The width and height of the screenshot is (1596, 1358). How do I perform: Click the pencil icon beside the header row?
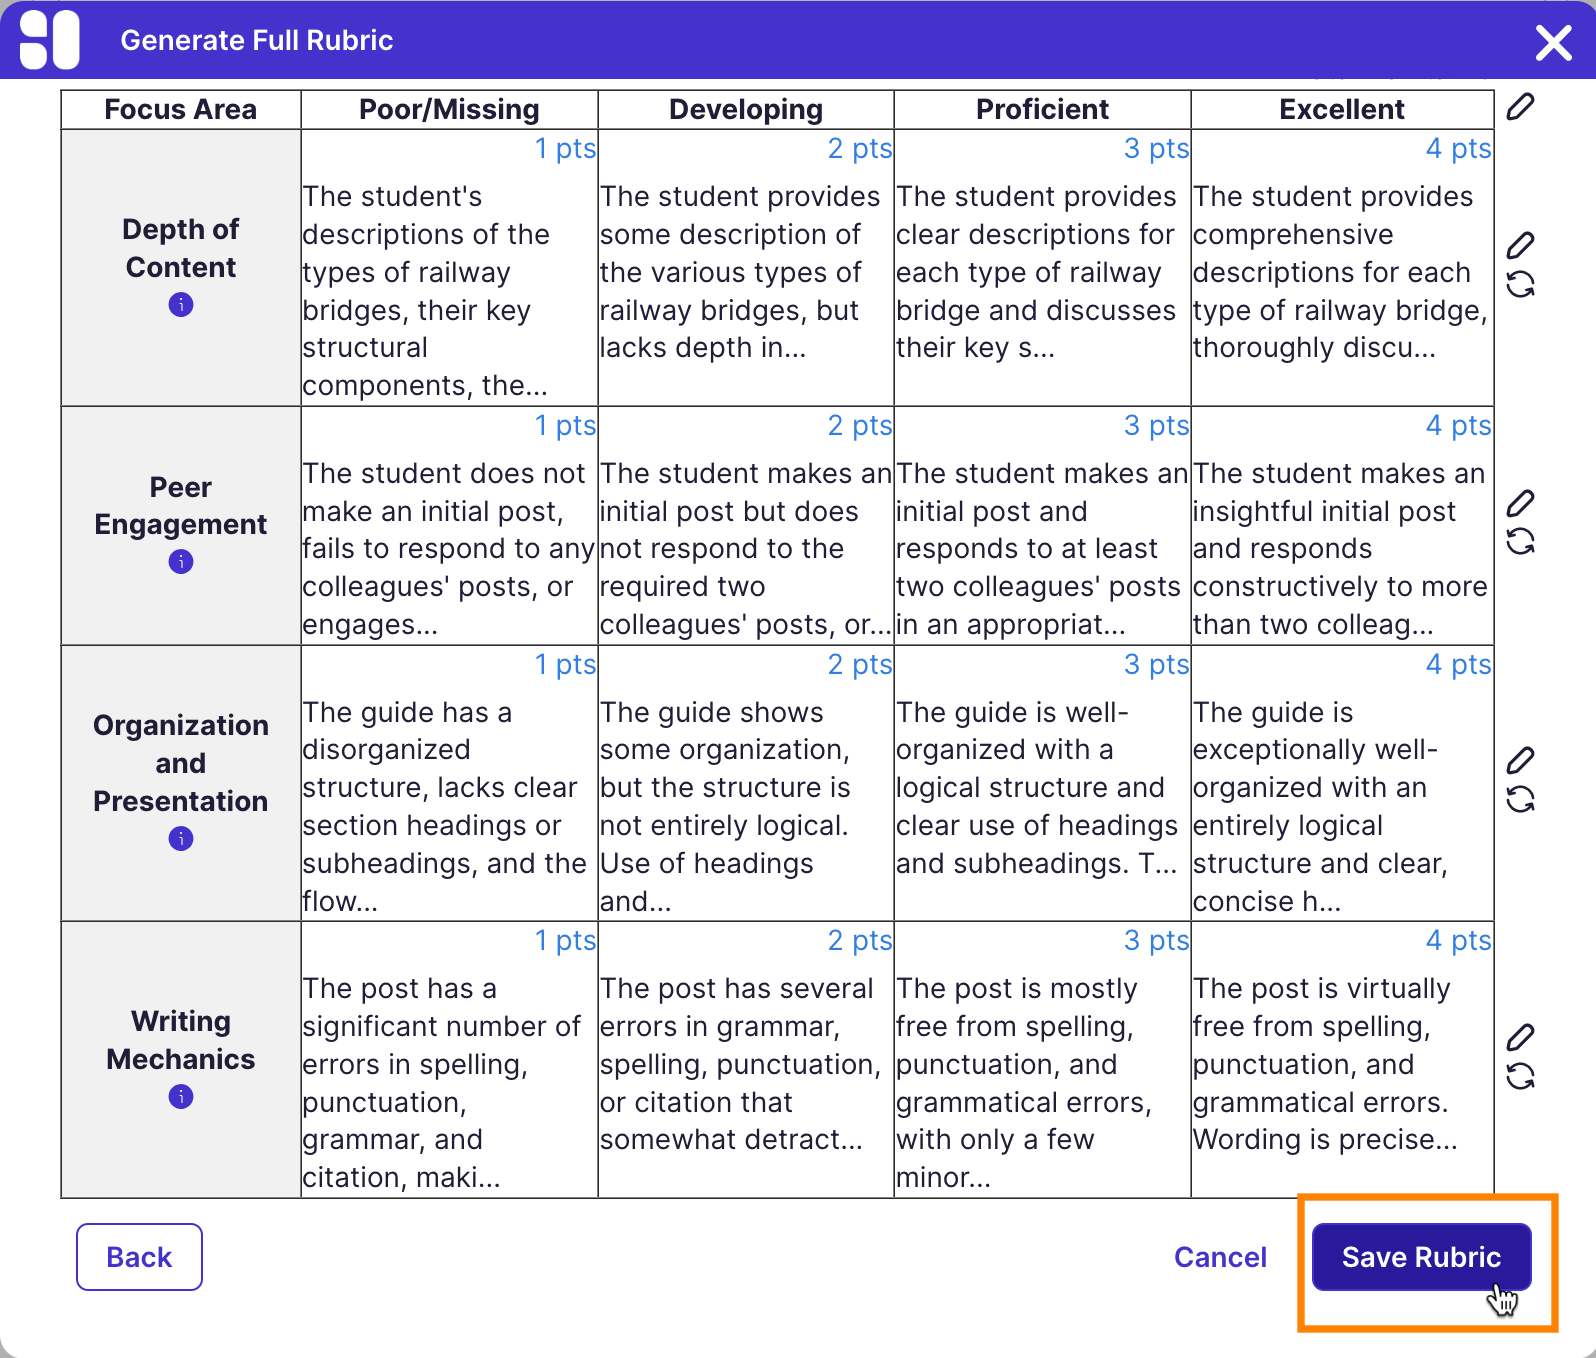pos(1520,107)
